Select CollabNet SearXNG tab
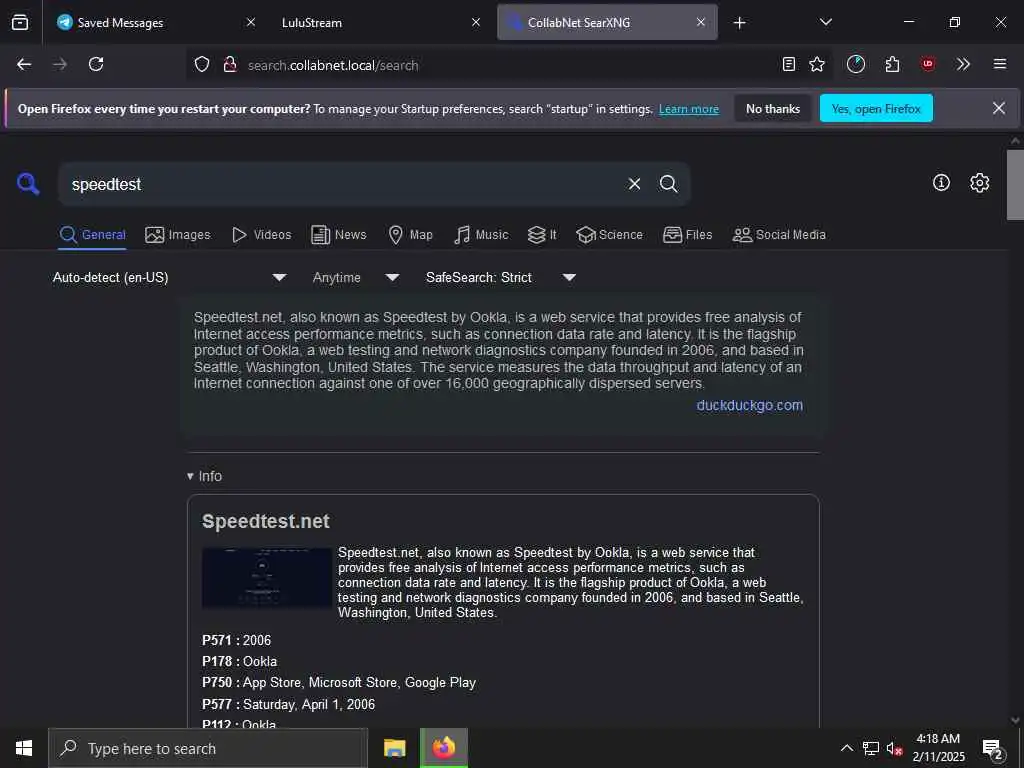Image resolution: width=1024 pixels, height=768 pixels. (x=607, y=22)
